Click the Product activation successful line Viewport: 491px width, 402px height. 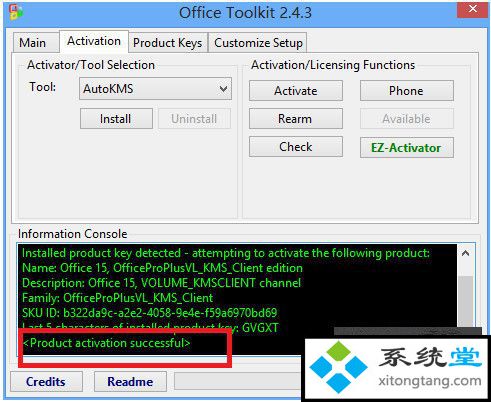107,343
